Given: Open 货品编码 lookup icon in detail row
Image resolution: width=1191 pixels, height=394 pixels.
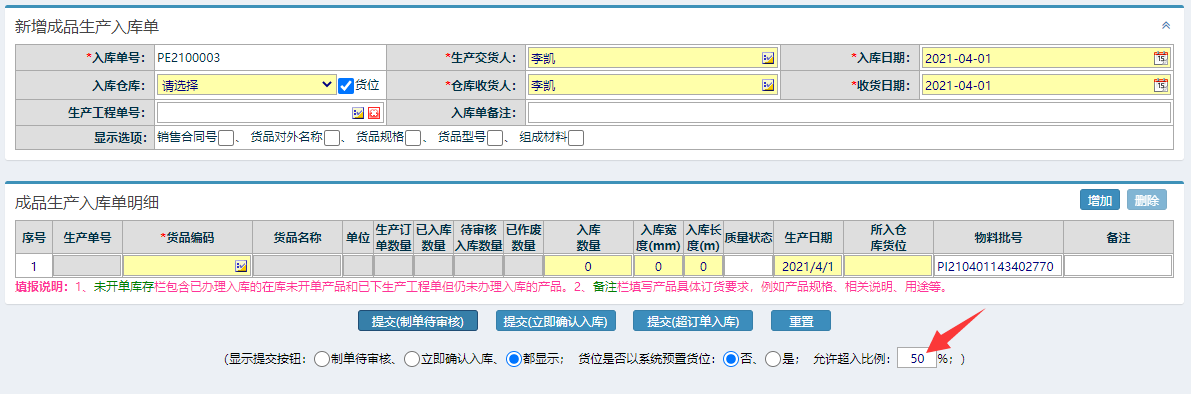Looking at the screenshot, I should [x=242, y=266].
